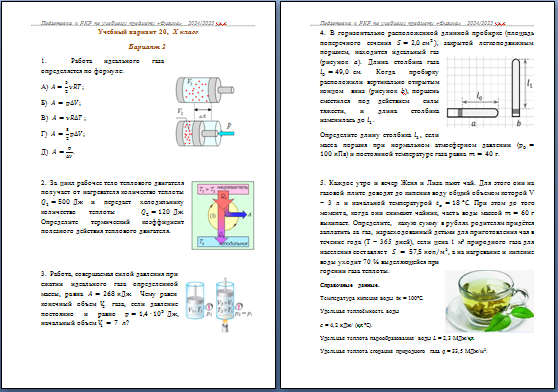The height and width of the screenshot is (392, 558).
Task: Click the pink heater box in the diagram
Action: click(223, 189)
